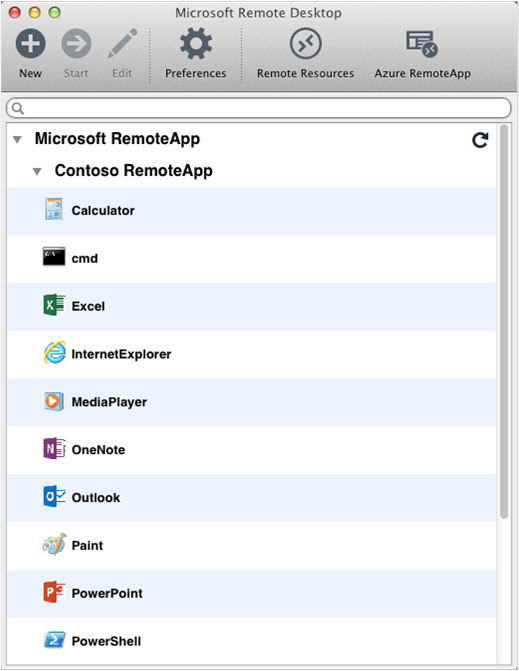Viewport: 519px width, 671px height.
Task: Open Remote Resources toolbar icon
Action: (x=305, y=44)
